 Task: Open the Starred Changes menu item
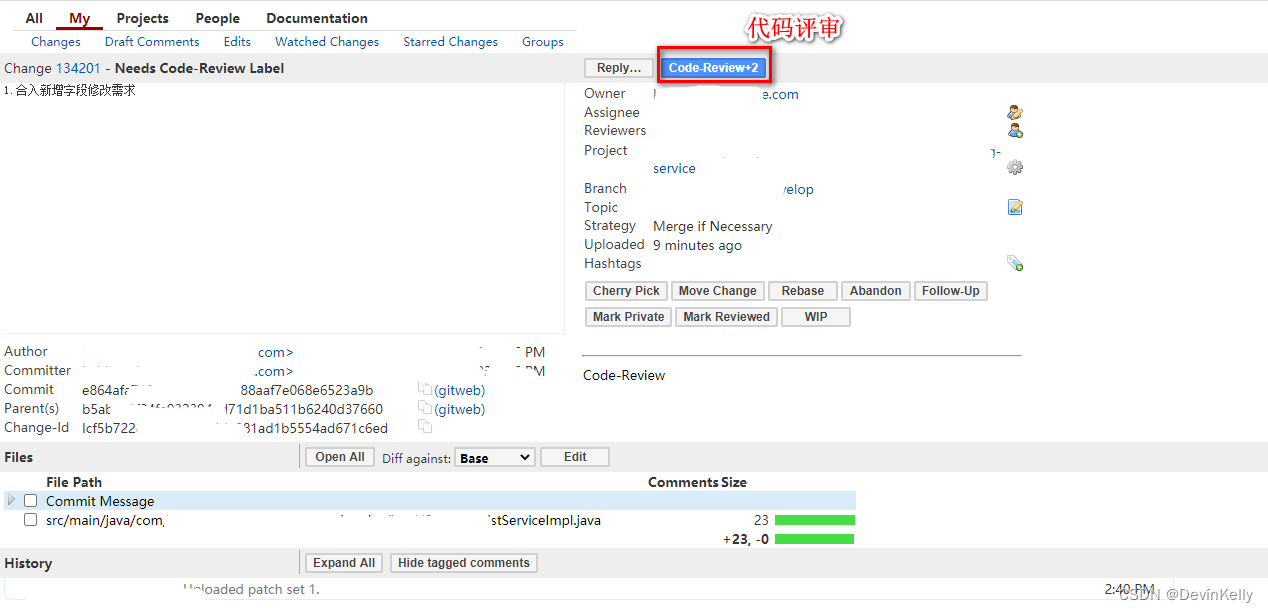point(450,41)
